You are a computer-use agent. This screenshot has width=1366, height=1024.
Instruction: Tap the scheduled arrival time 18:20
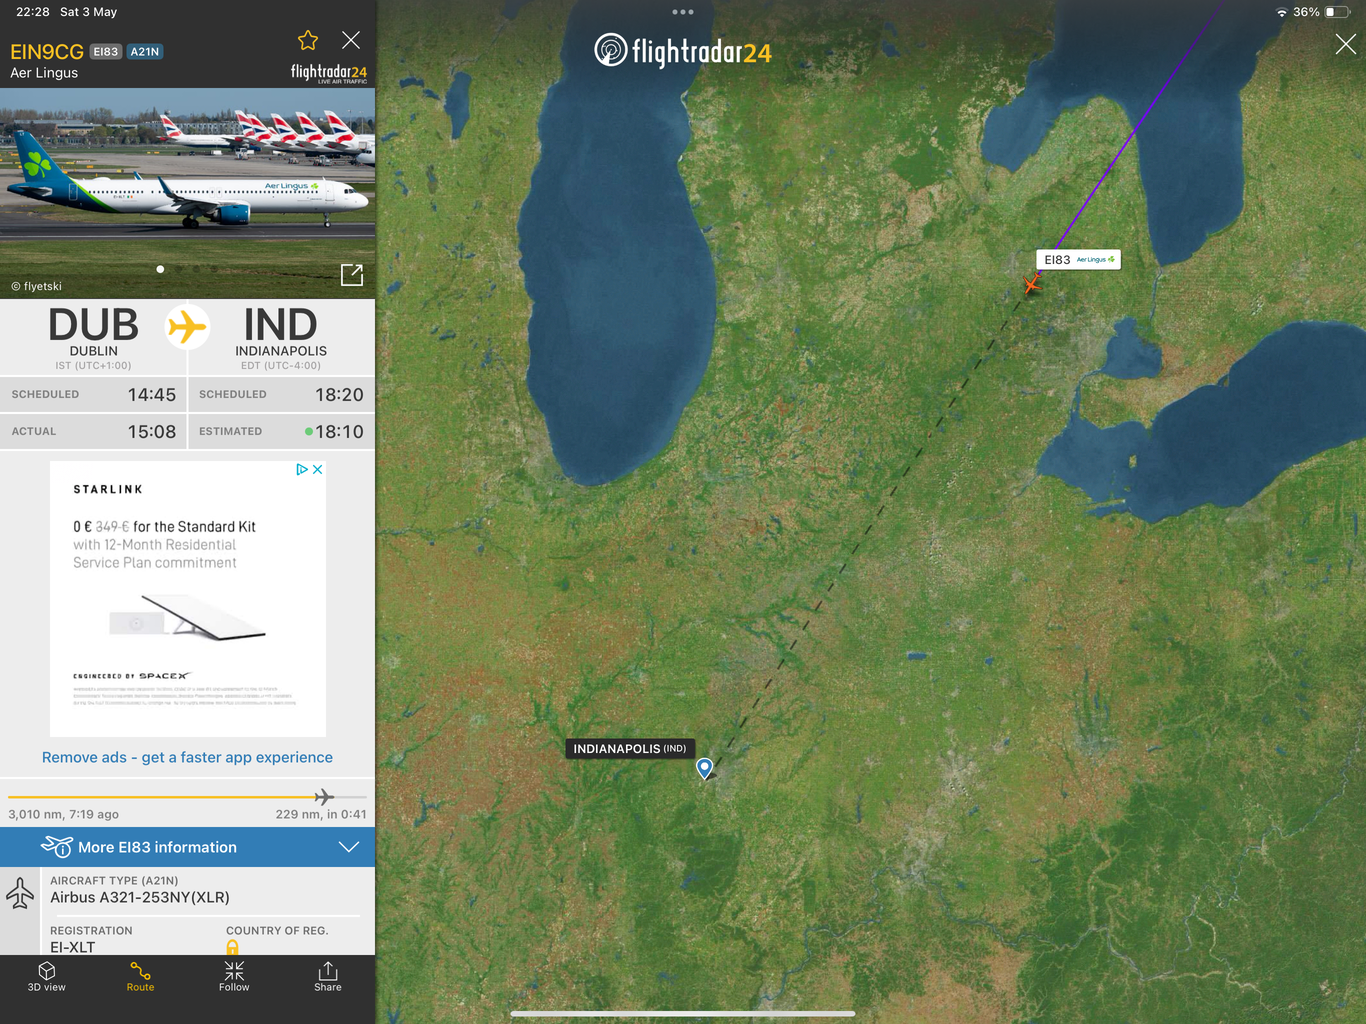click(x=339, y=395)
